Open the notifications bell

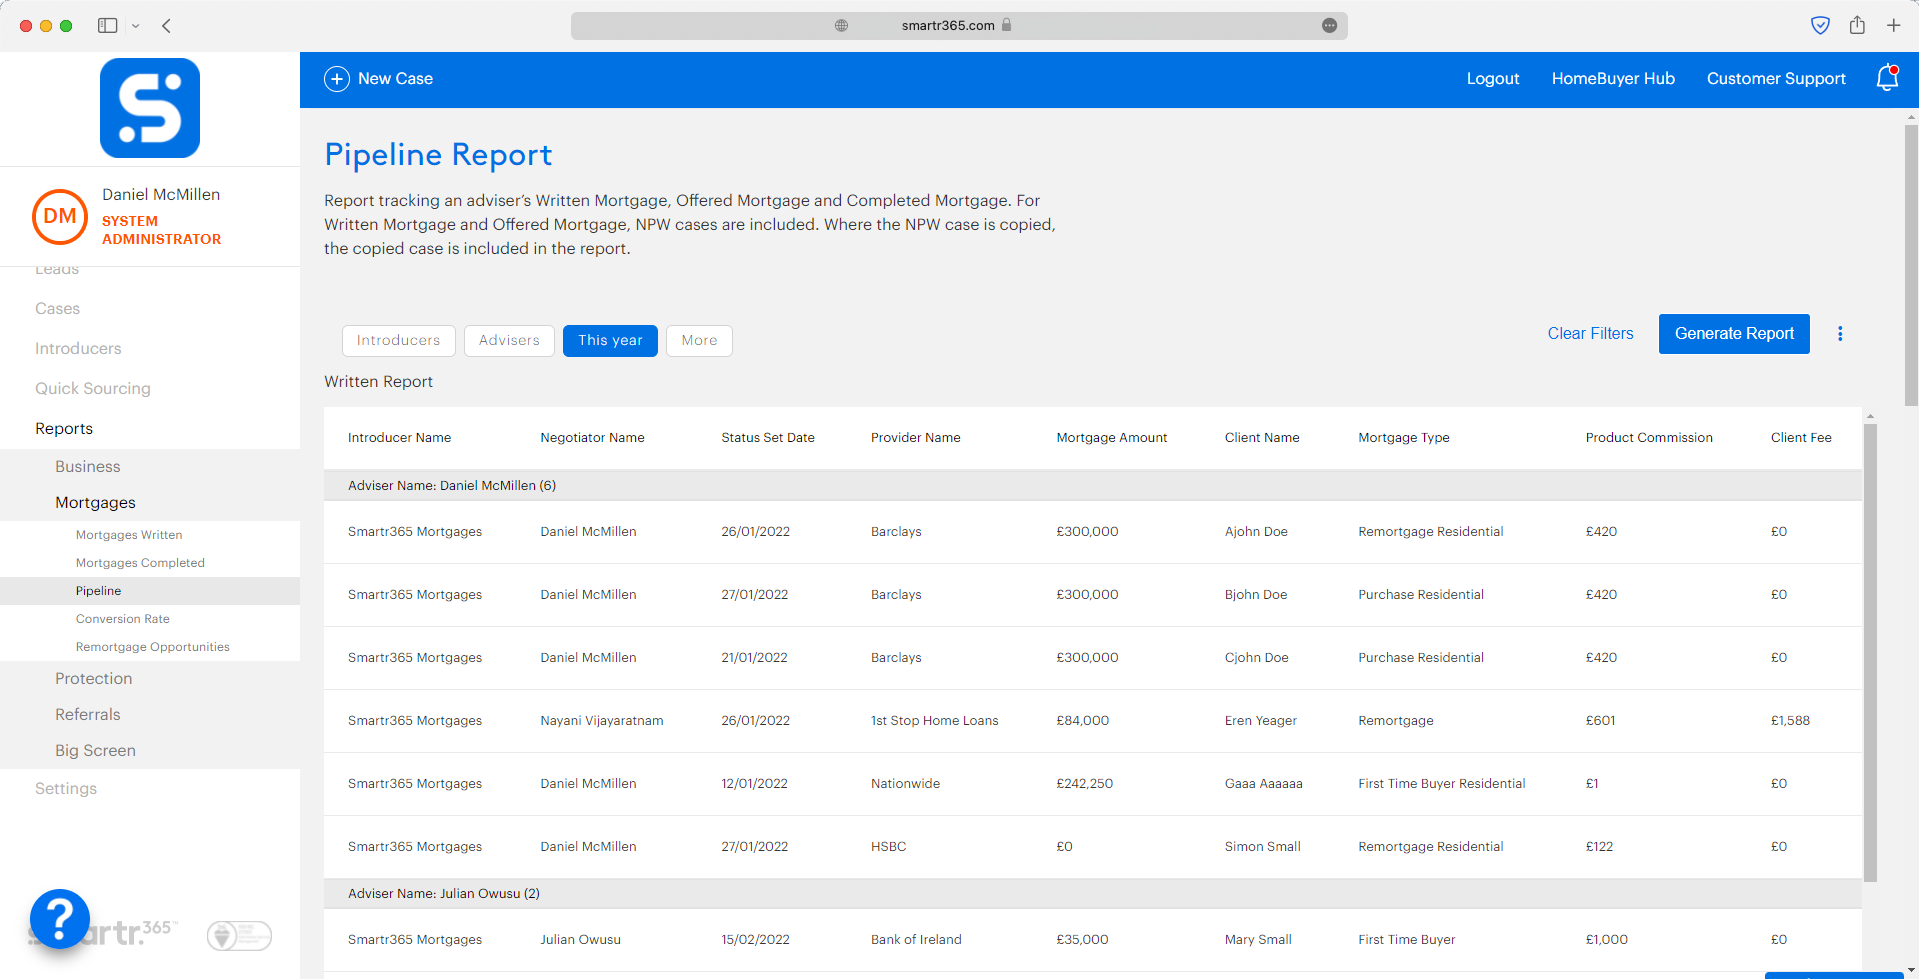pyautogui.click(x=1887, y=78)
